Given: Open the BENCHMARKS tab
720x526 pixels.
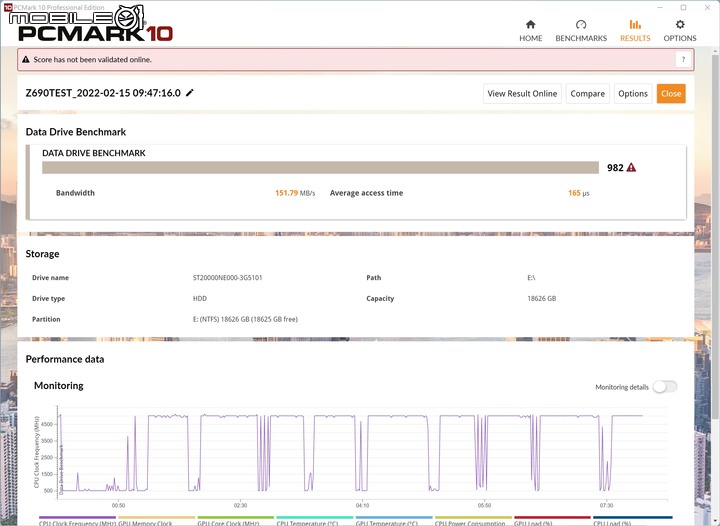Looking at the screenshot, I should (x=581, y=31).
